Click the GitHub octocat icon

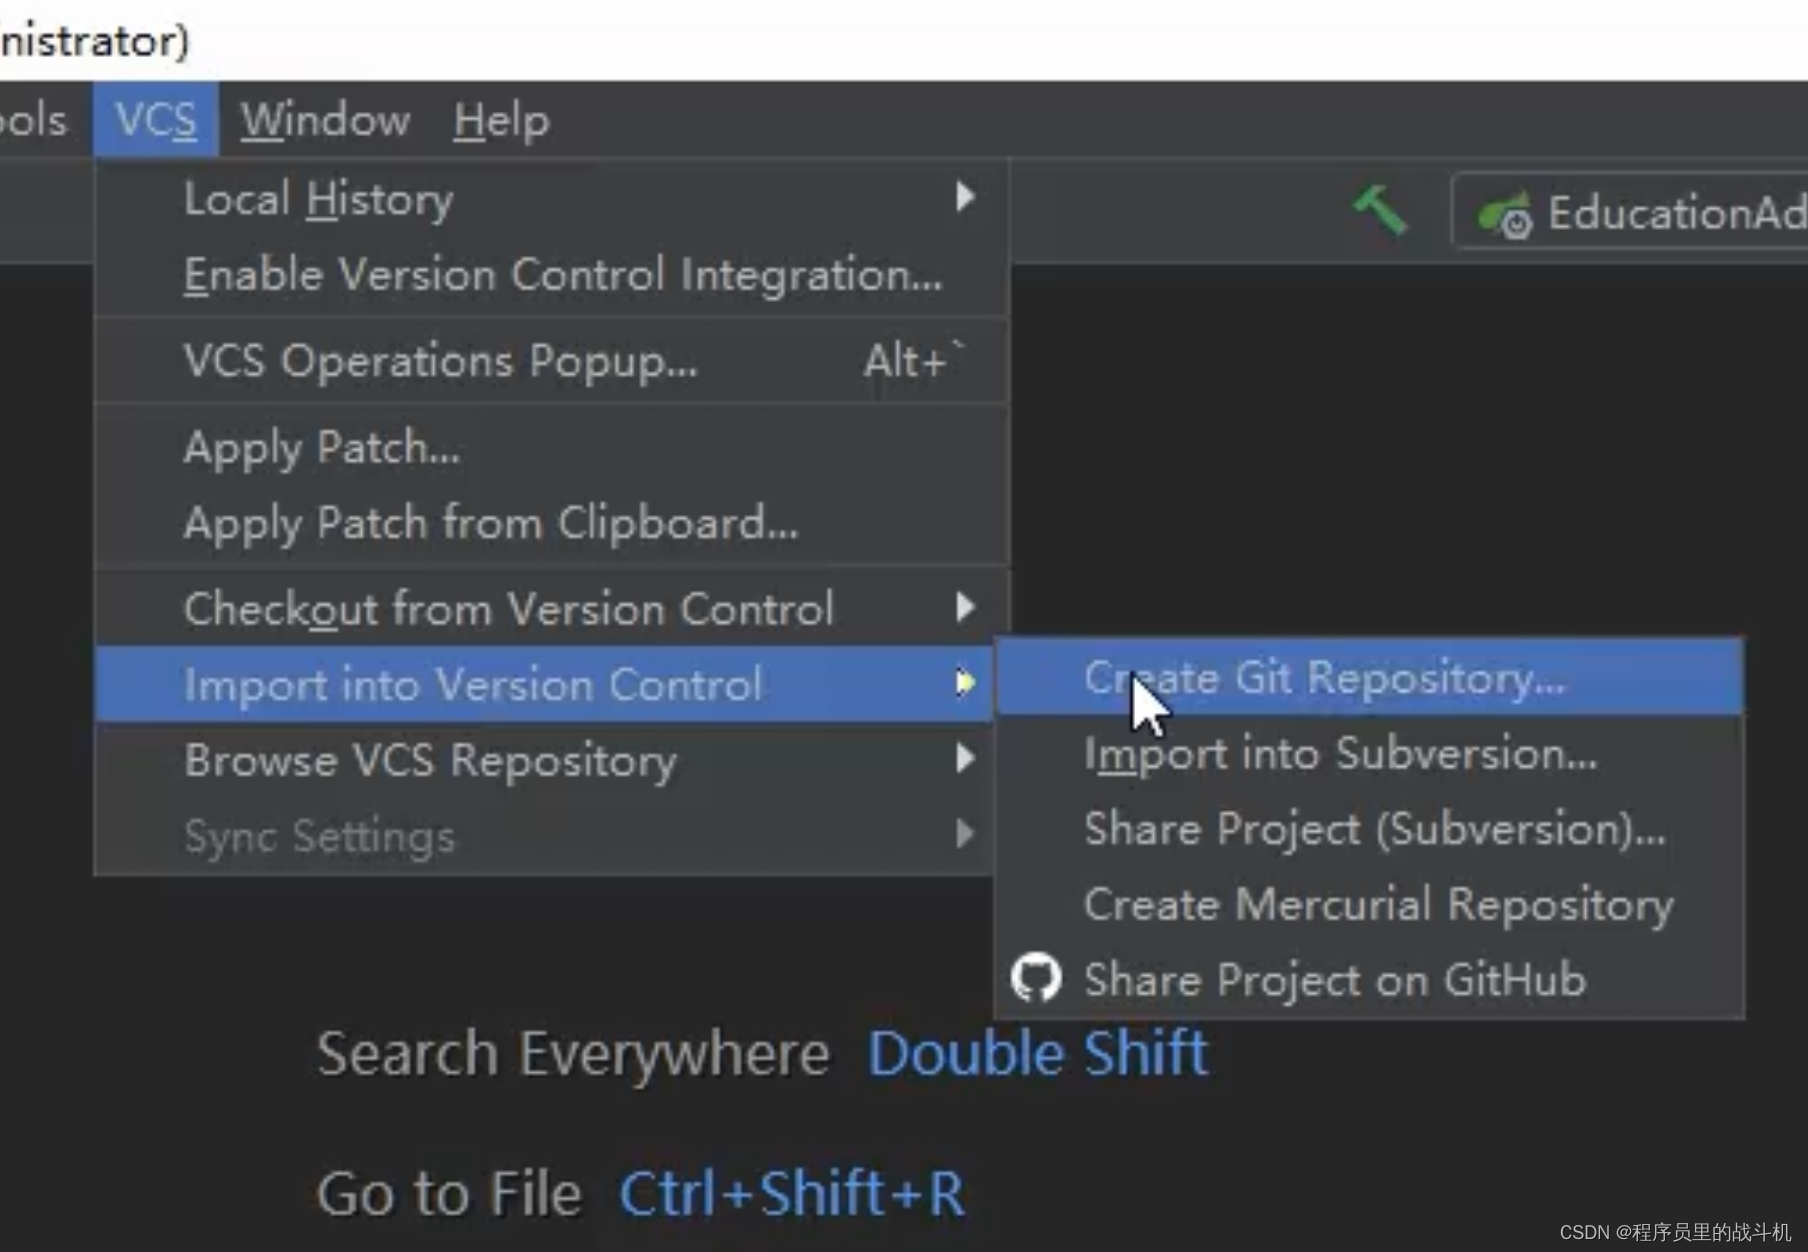click(1035, 978)
